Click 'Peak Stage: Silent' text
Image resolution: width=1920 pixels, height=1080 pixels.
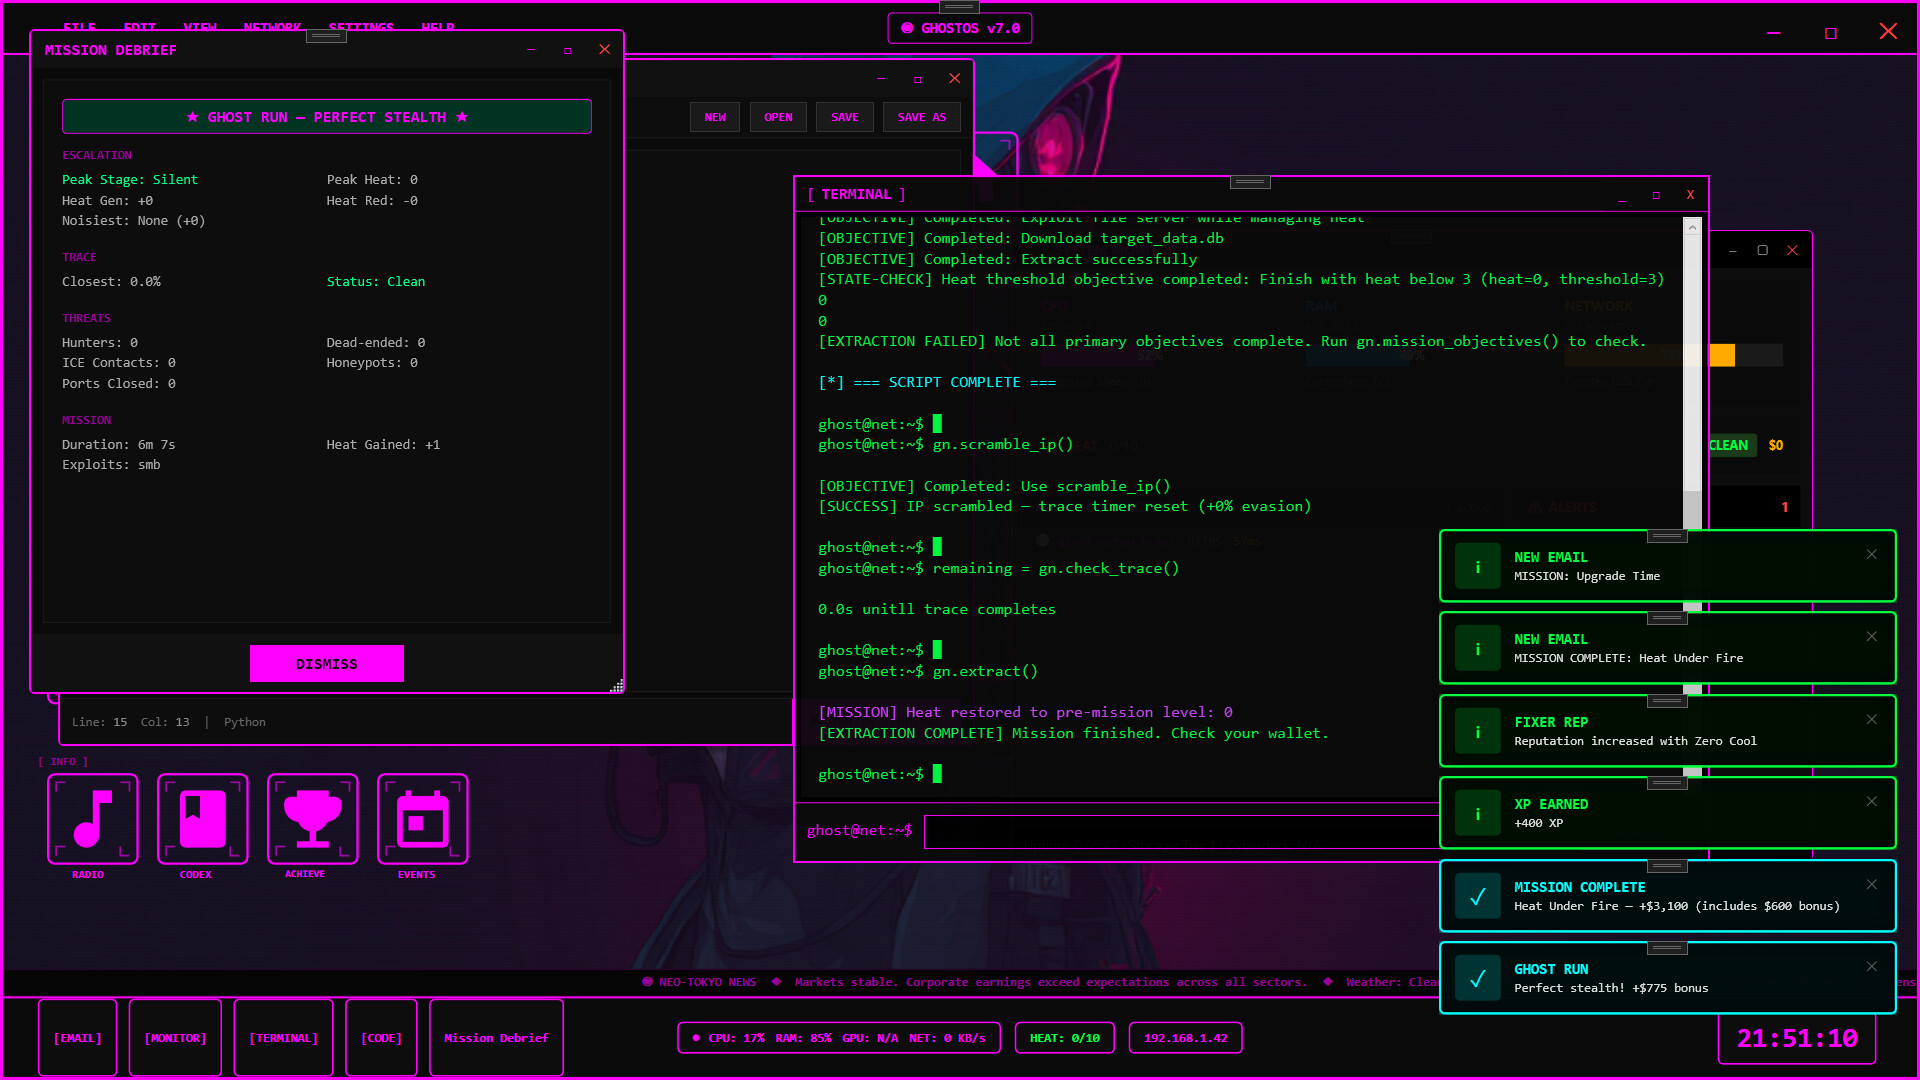click(130, 180)
